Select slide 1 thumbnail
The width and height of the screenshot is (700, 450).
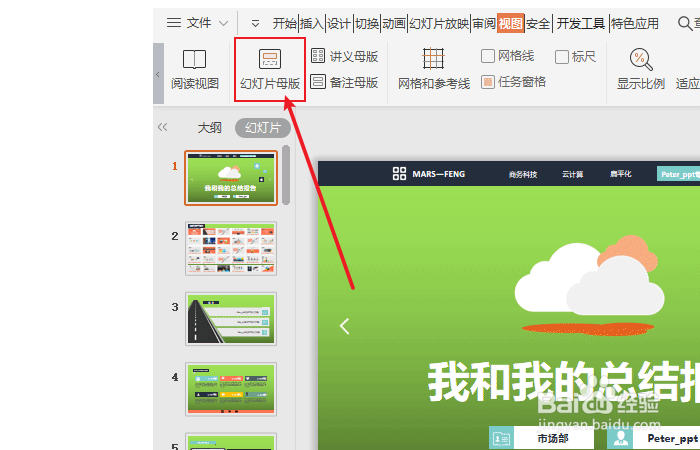pyautogui.click(x=231, y=178)
